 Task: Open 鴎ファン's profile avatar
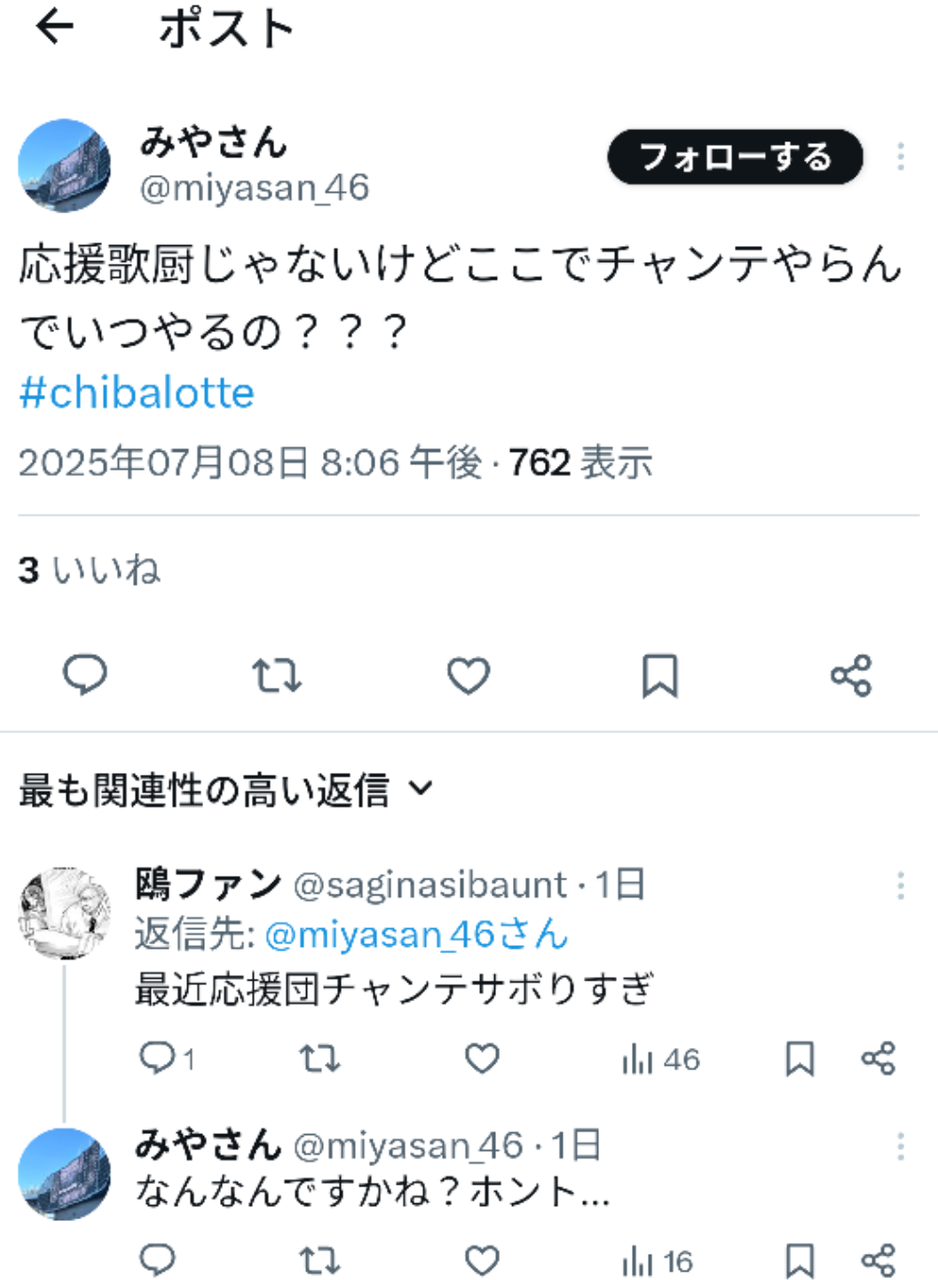click(66, 912)
